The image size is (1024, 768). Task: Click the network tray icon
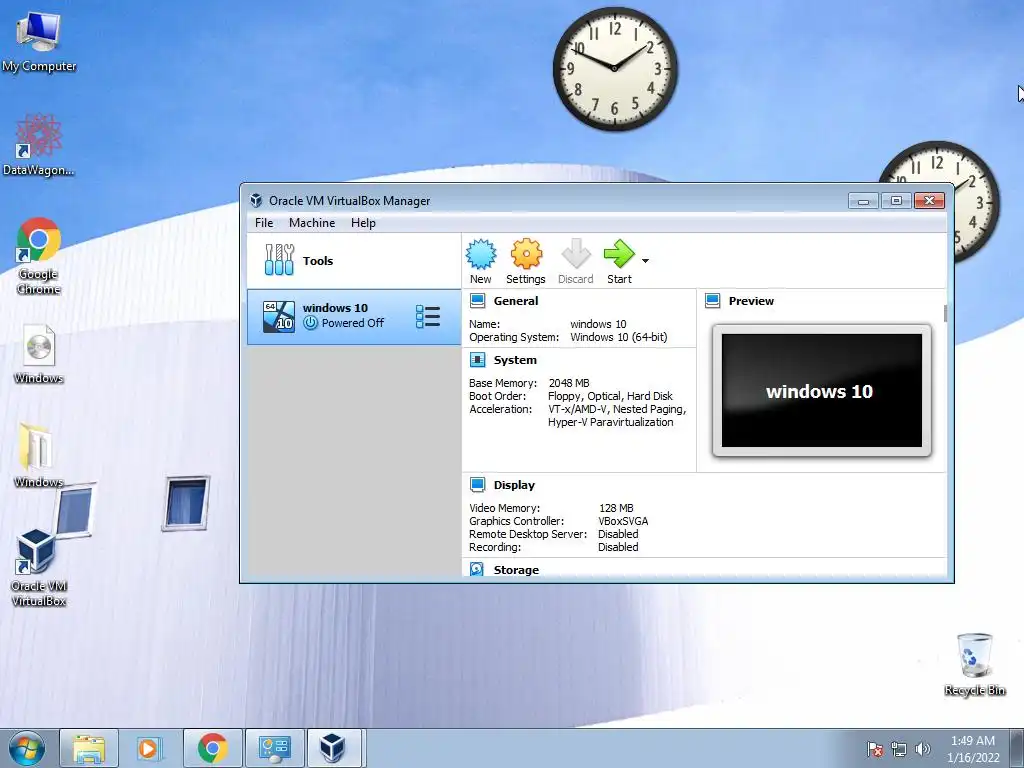click(899, 749)
